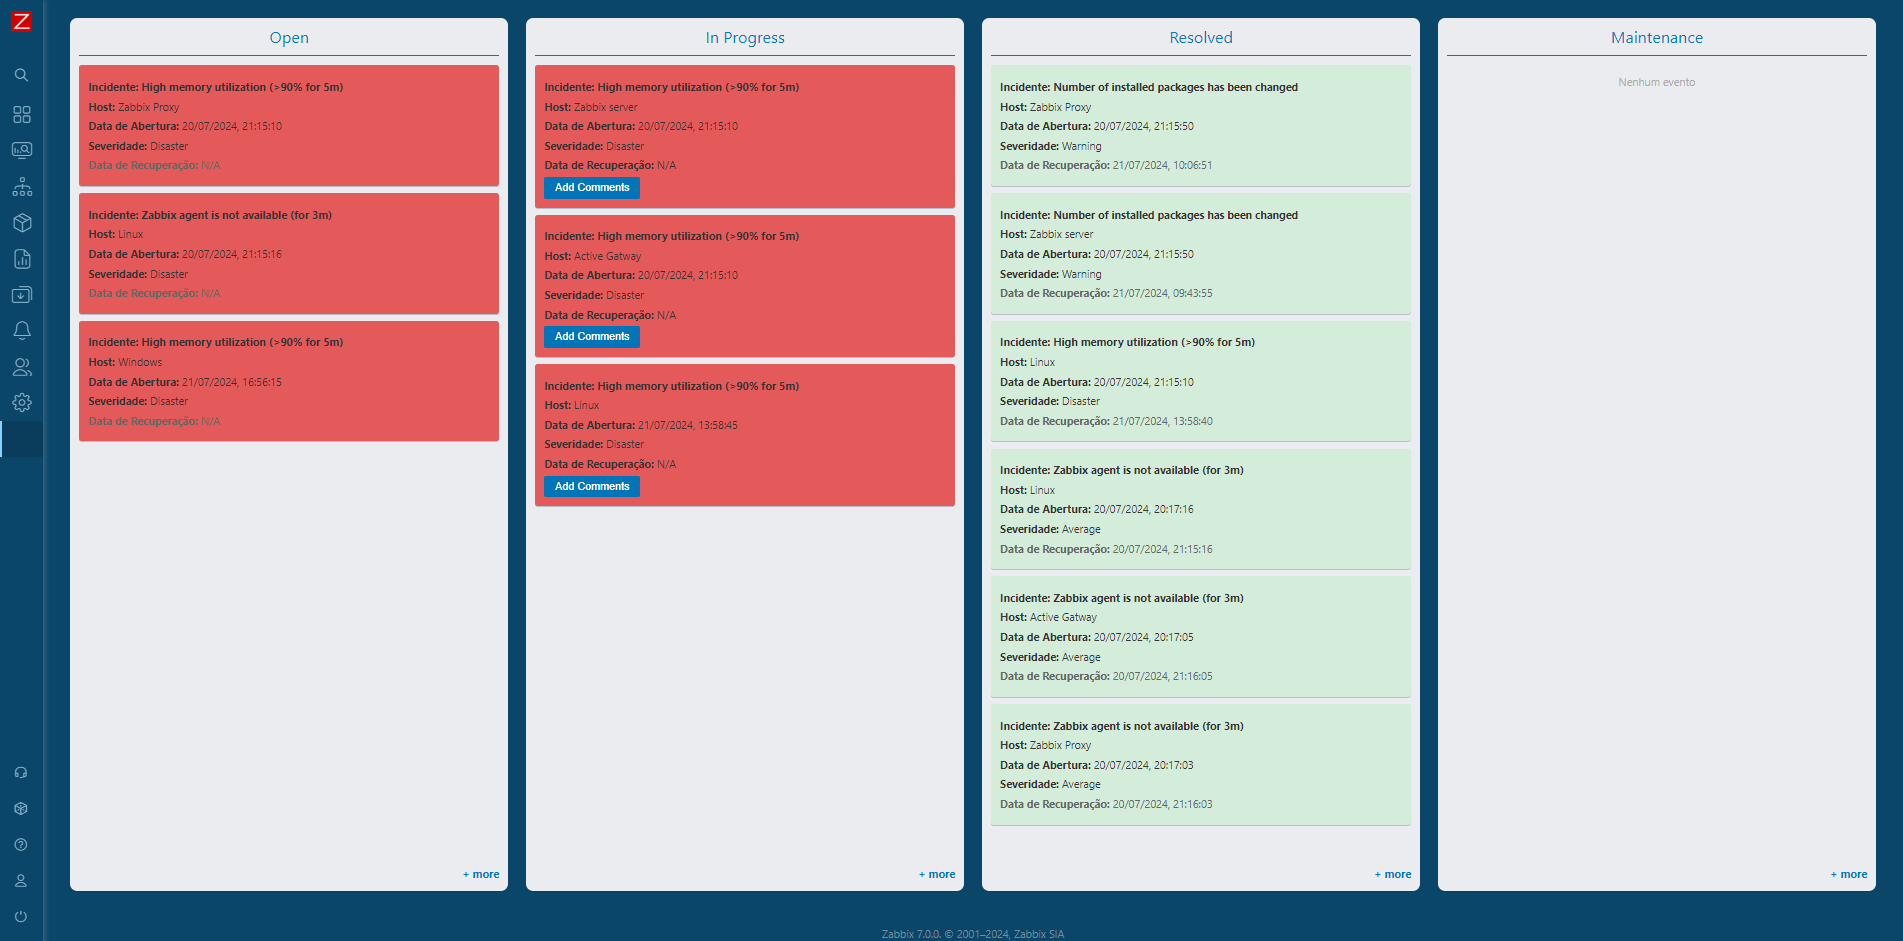The width and height of the screenshot is (1903, 941).
Task: Click 'Host: Zabbix server' in Resolved column
Action: tap(1047, 235)
